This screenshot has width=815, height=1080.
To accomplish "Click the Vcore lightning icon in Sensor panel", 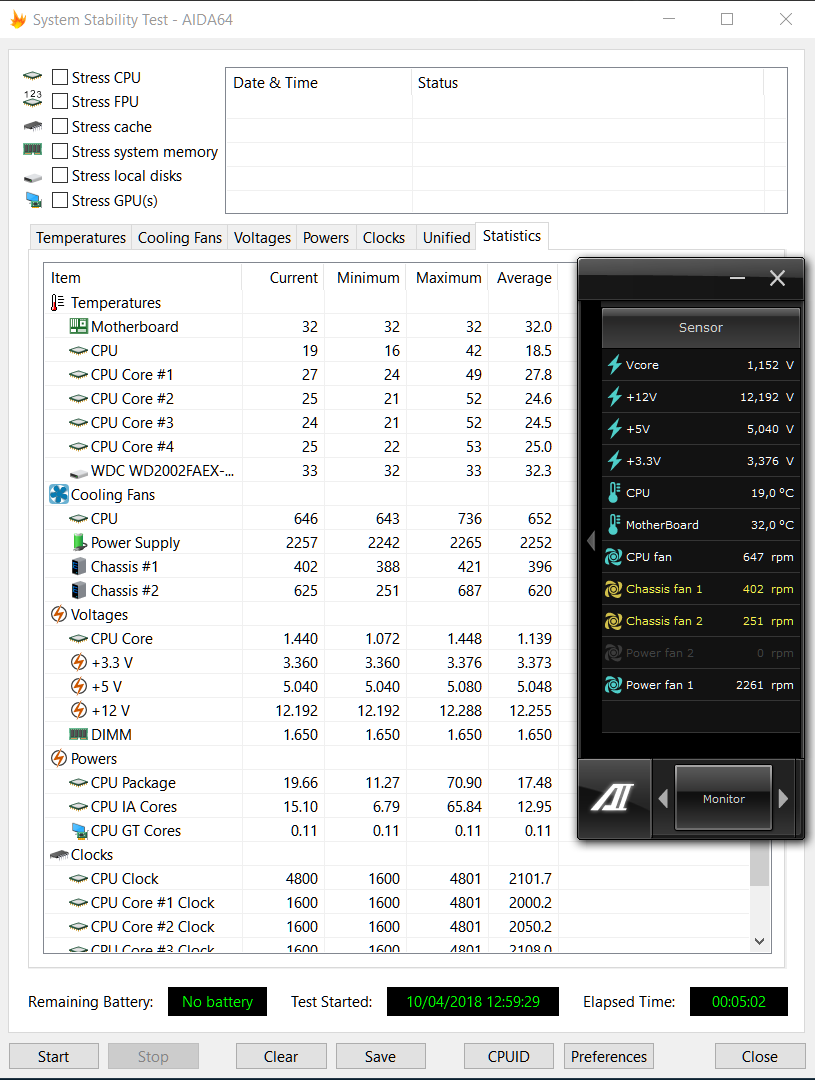I will 614,364.
